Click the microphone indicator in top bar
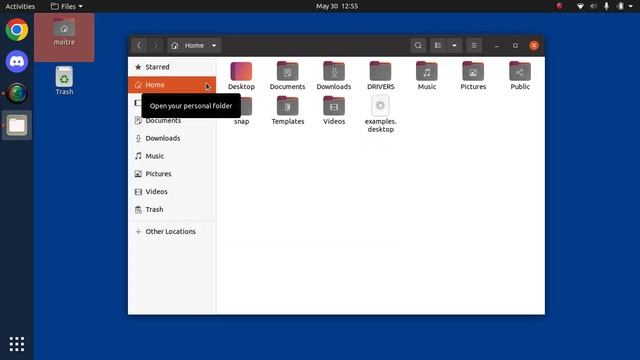Image resolution: width=640 pixels, height=360 pixels. click(x=607, y=6)
